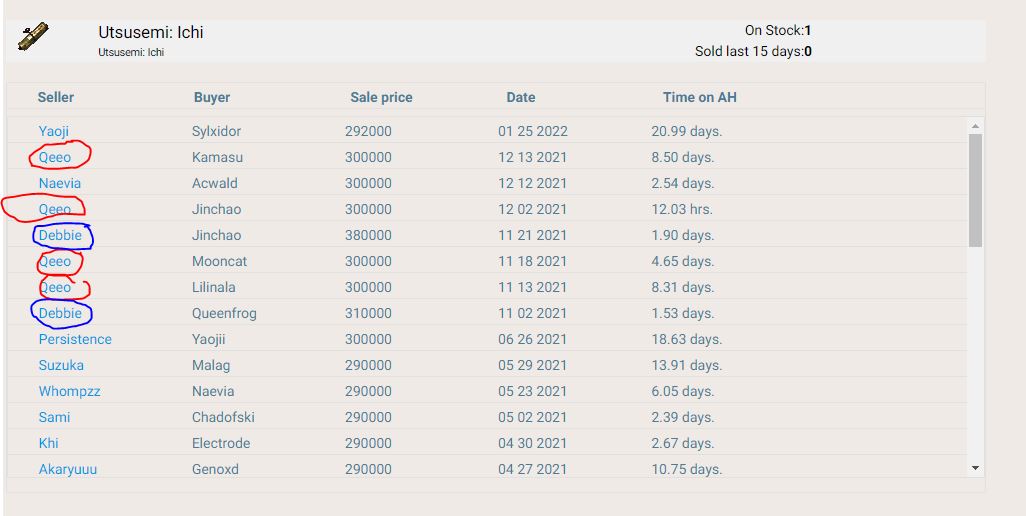
Task: Click the scrollbar up arrow
Action: (975, 125)
